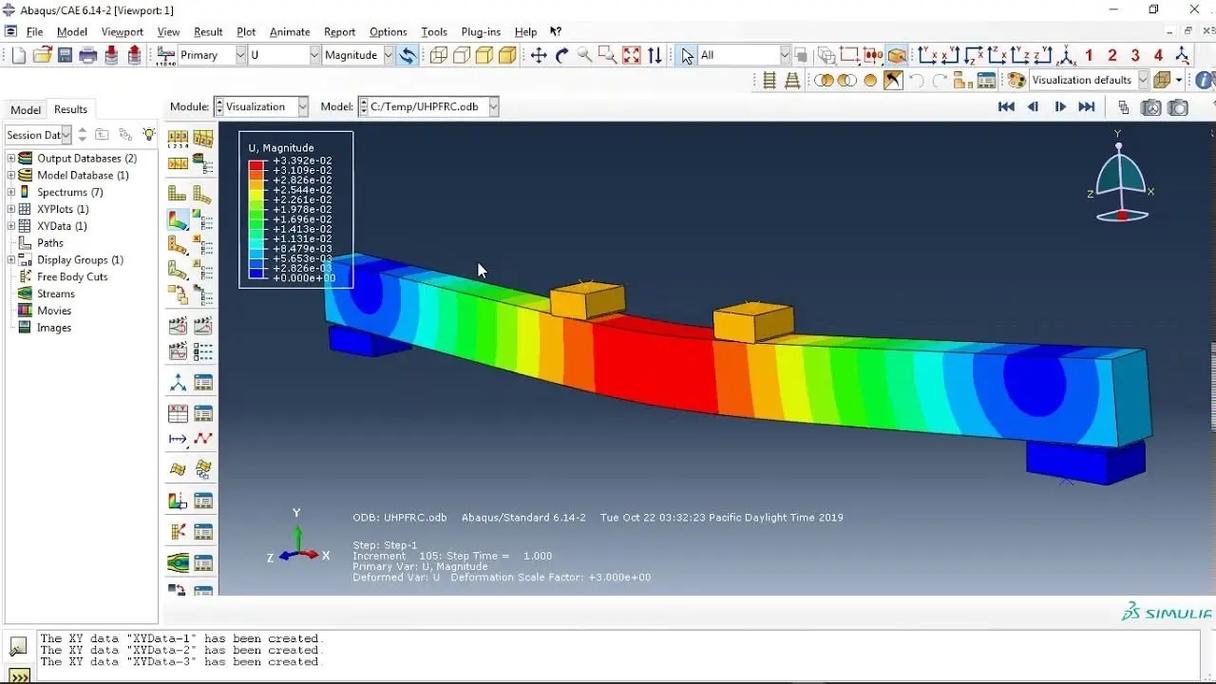Viewport: 1216px width, 684px height.
Task: Select the Rotate View tool
Action: [x=562, y=56]
